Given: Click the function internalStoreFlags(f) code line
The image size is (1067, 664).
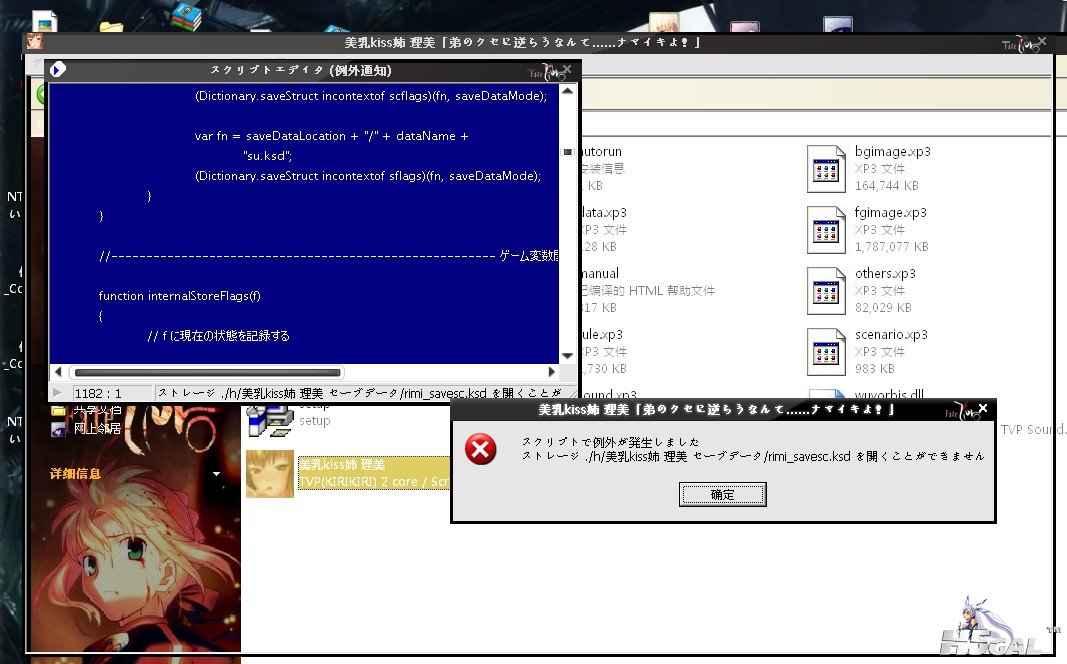Looking at the screenshot, I should [x=179, y=296].
